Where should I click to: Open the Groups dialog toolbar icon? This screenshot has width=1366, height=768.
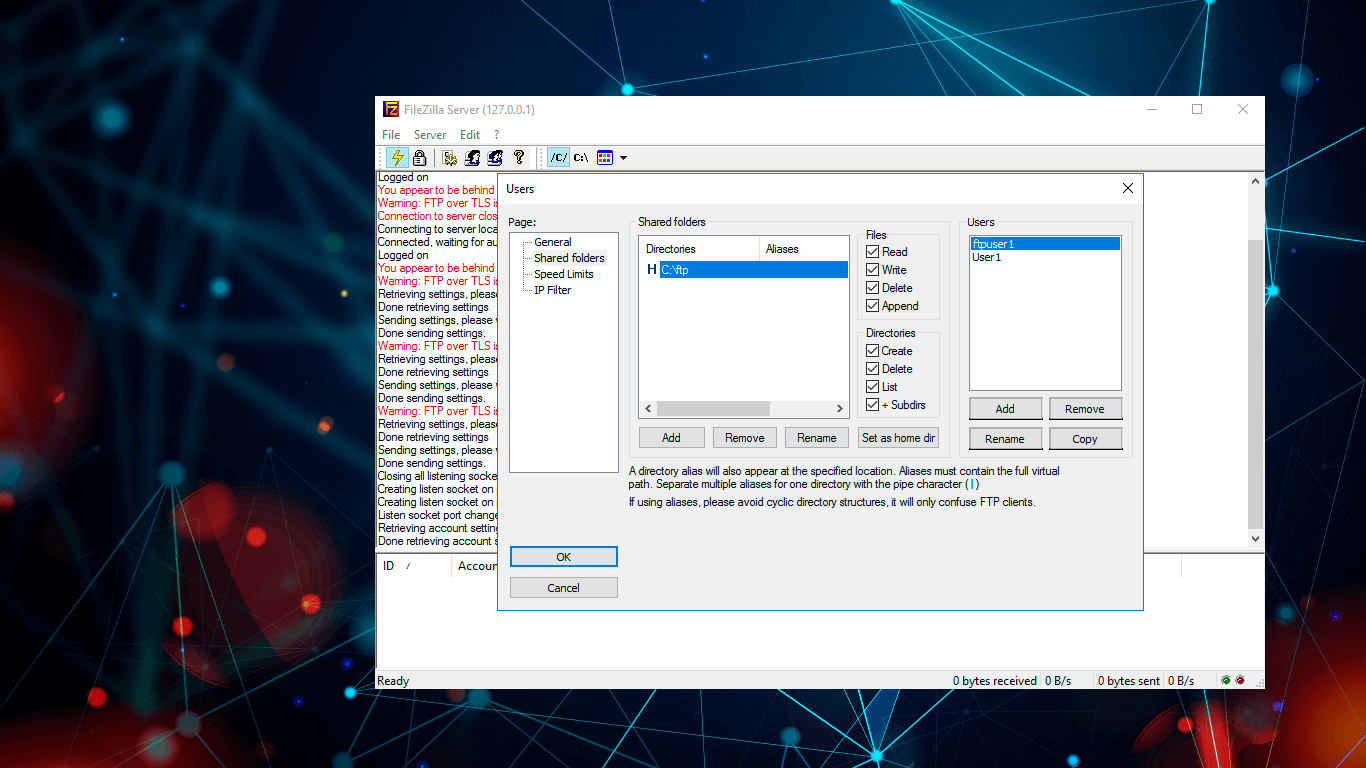(x=494, y=157)
